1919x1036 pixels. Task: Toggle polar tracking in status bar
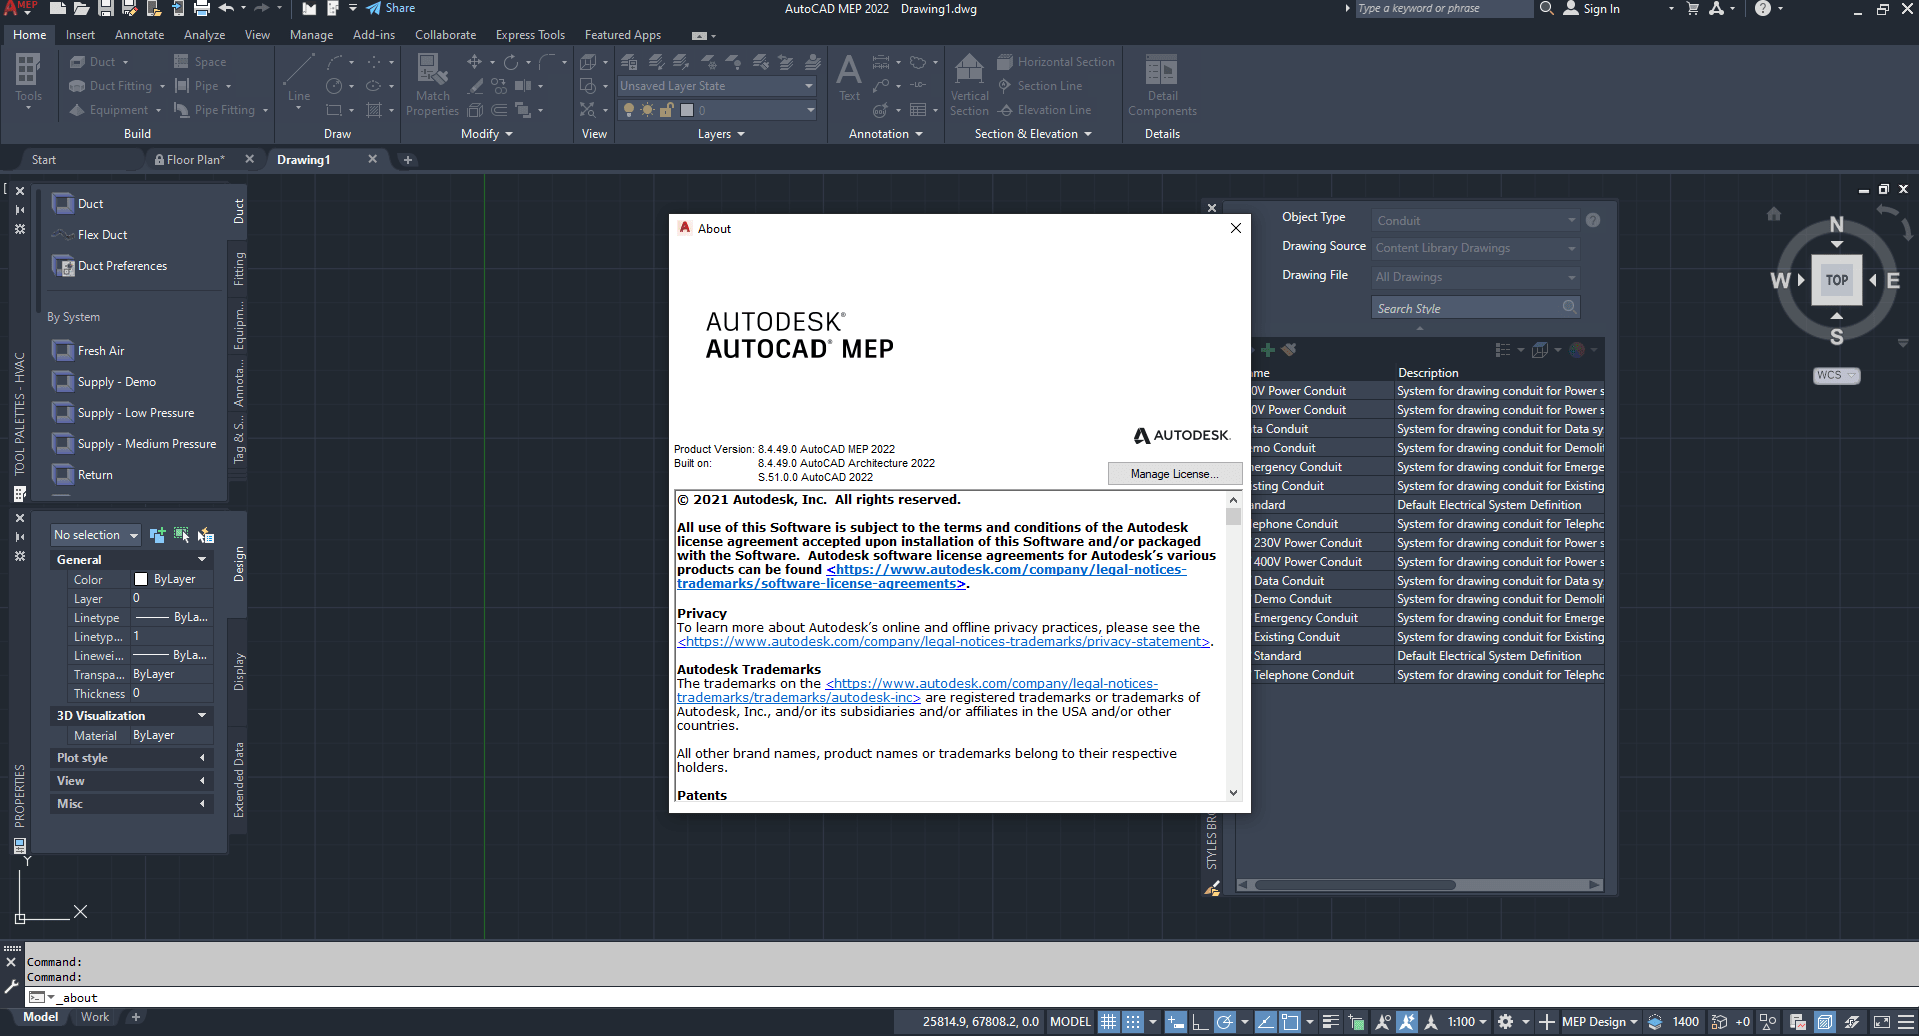1224,1021
